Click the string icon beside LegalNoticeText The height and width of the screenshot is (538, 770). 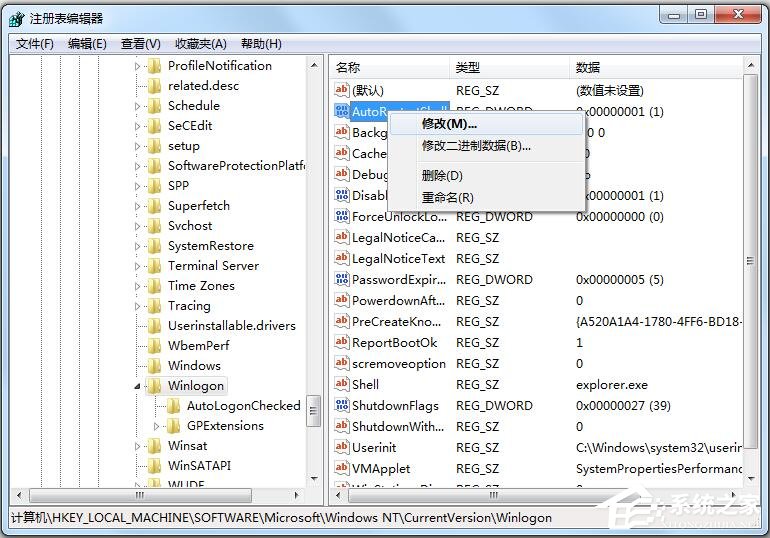point(342,258)
